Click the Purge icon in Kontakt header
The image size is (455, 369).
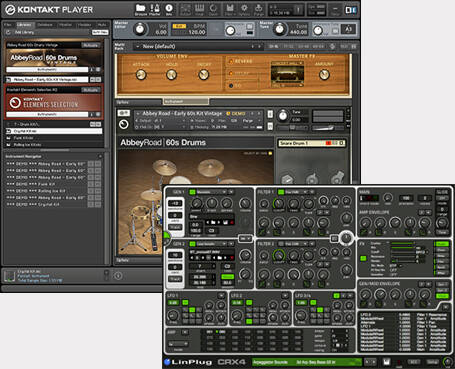coord(259,9)
